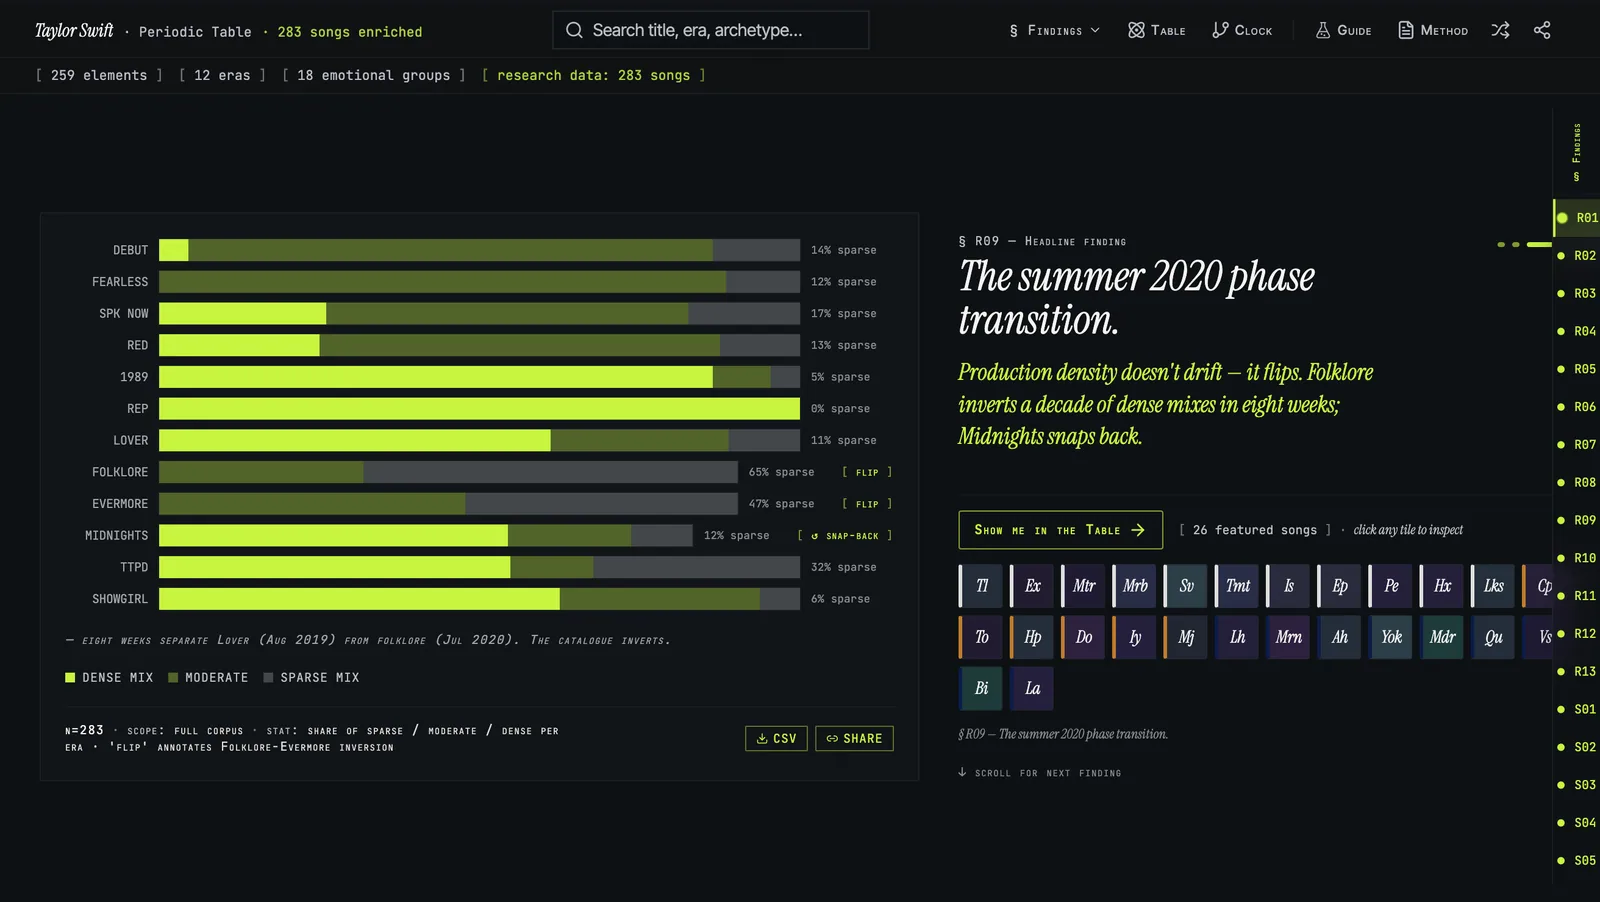Screen dimensions: 1600x902
Task: Click the SNAP-BACK annotation on Midnights row
Action: [845, 536]
